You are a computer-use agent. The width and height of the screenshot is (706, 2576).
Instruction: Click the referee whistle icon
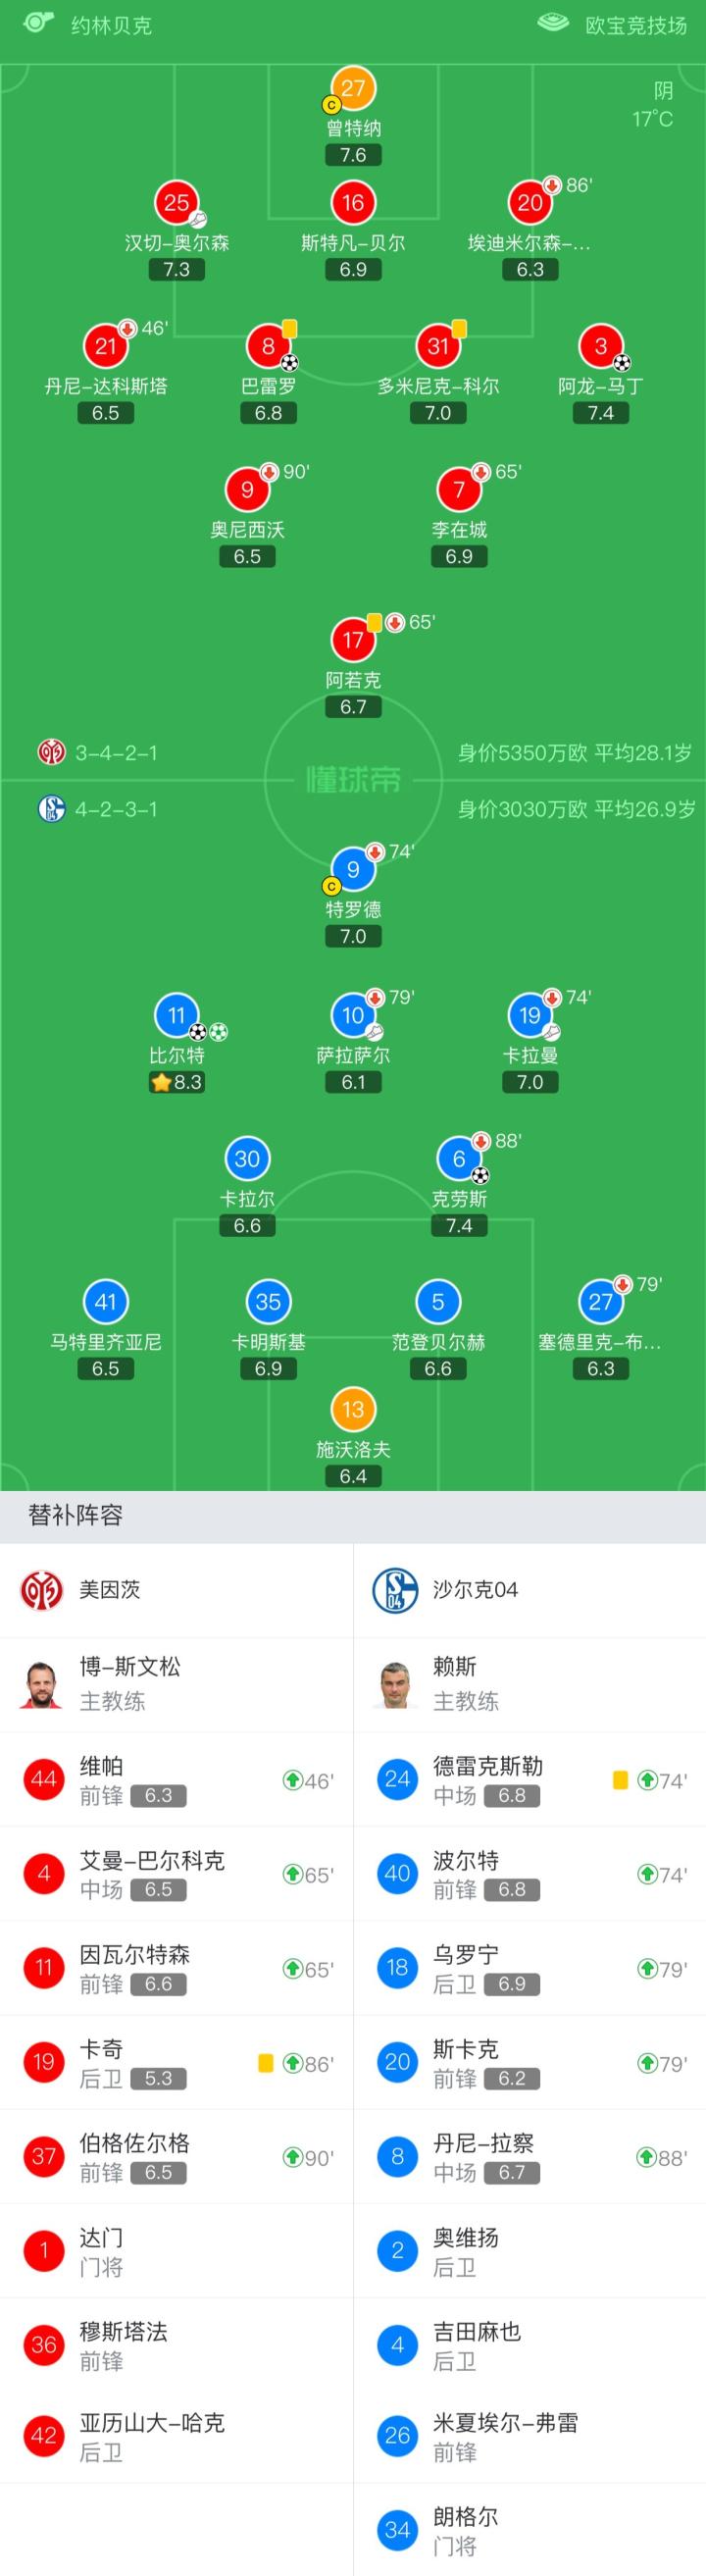pos(38,22)
